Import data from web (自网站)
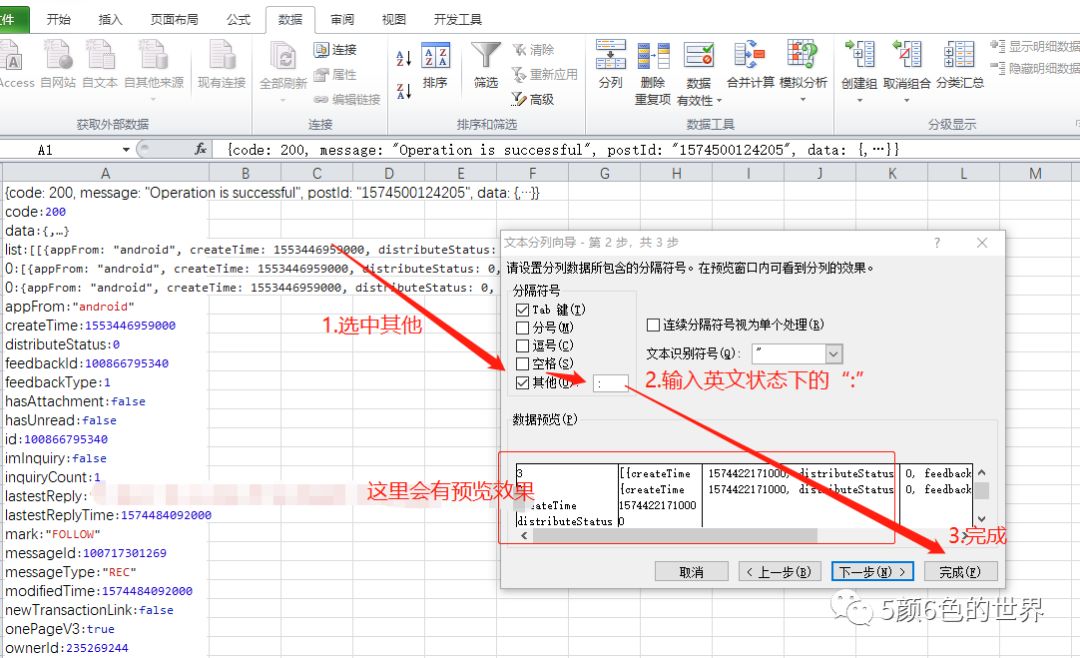This screenshot has width=1080, height=658. (58, 66)
